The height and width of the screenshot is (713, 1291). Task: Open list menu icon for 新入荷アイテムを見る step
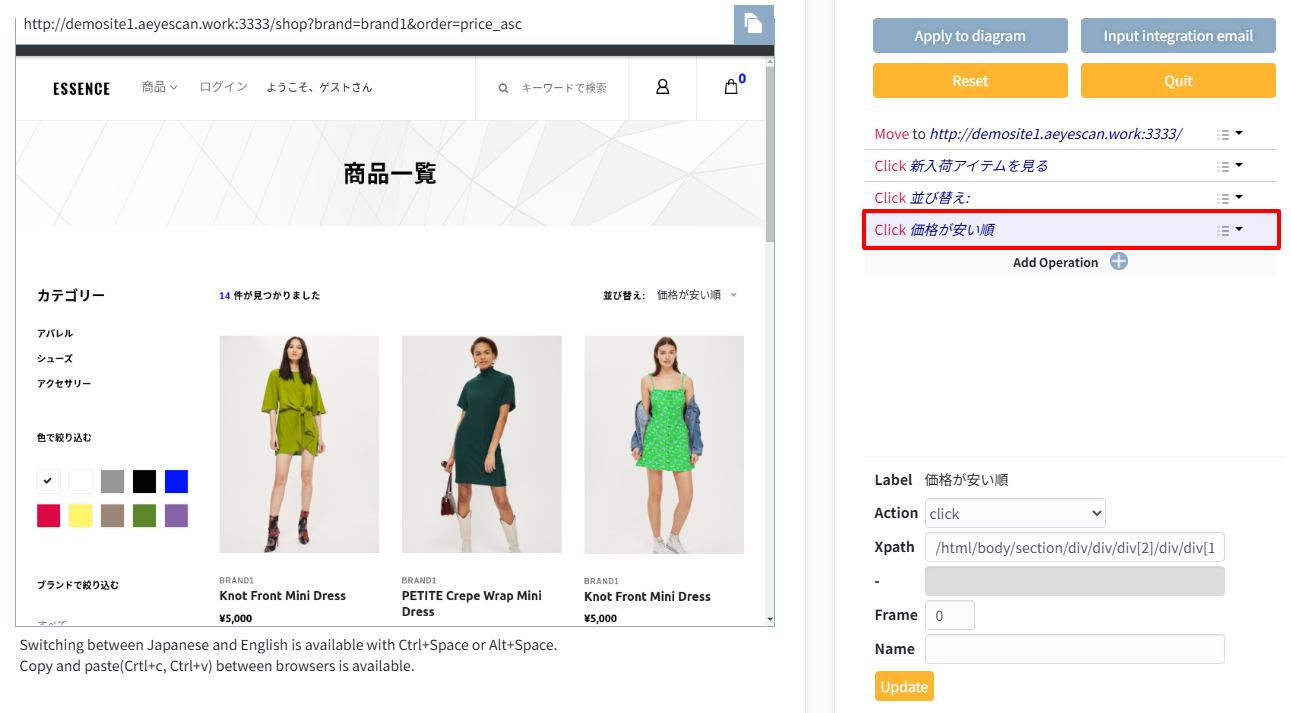(x=1229, y=166)
